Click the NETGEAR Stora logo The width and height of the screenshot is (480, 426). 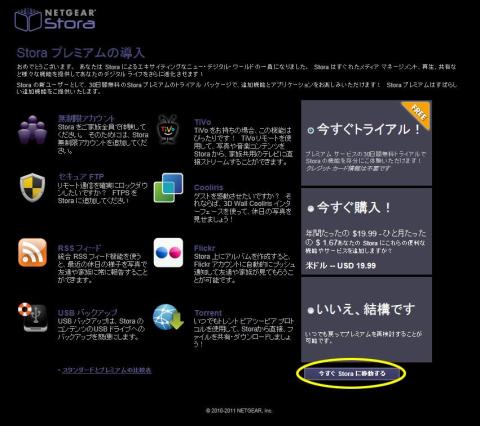click(x=55, y=20)
